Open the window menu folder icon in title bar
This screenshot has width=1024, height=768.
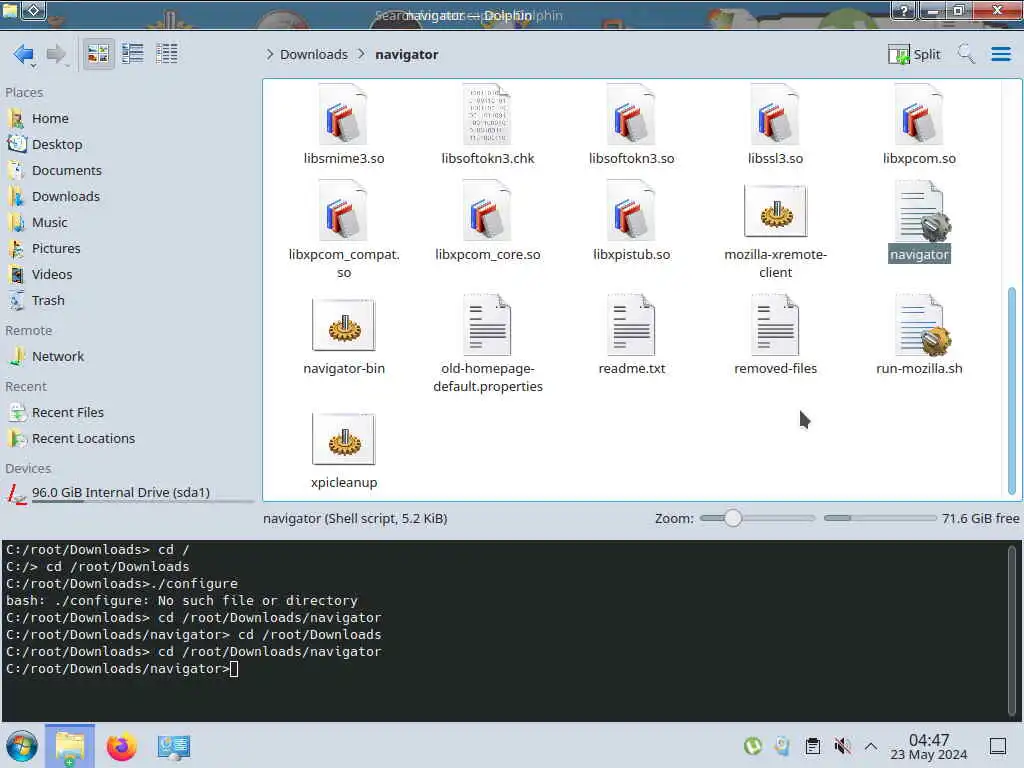tap(10, 10)
